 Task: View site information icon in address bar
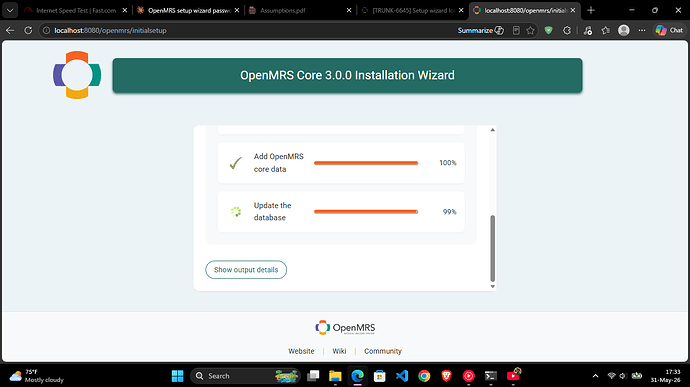click(x=46, y=30)
